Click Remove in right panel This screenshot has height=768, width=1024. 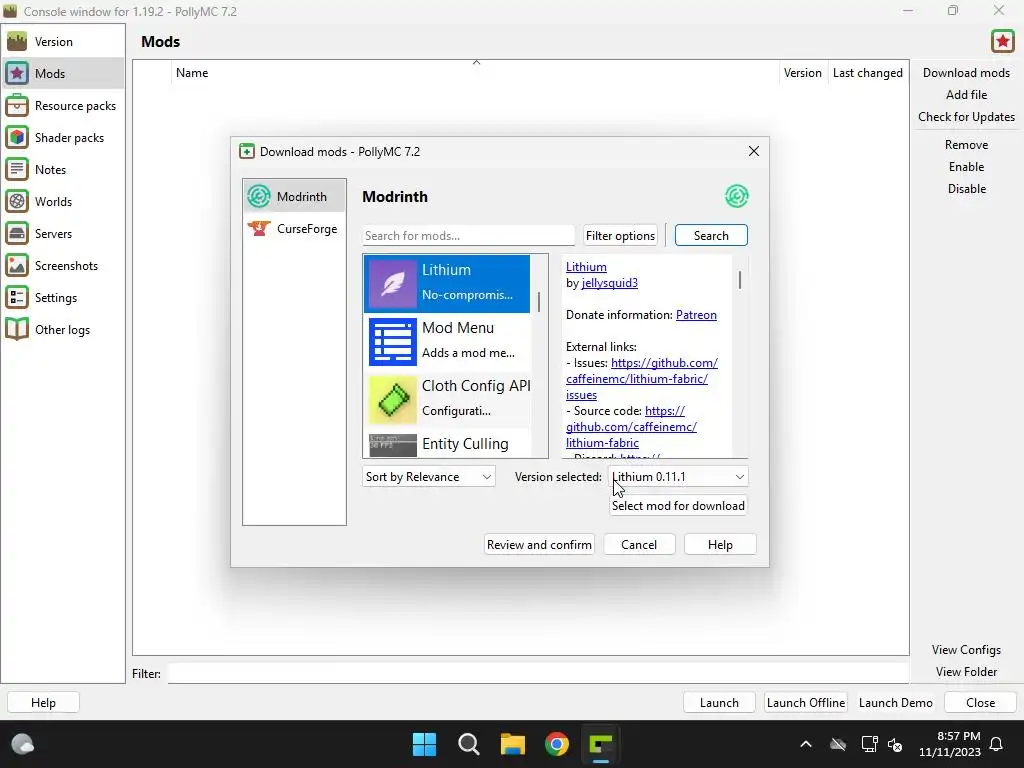(x=966, y=145)
